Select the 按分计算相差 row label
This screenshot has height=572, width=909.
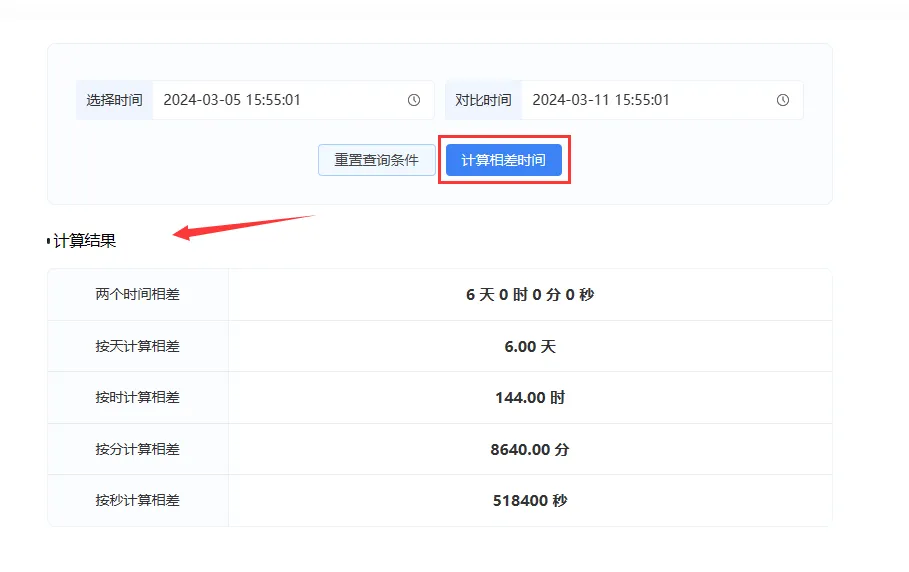(137, 449)
